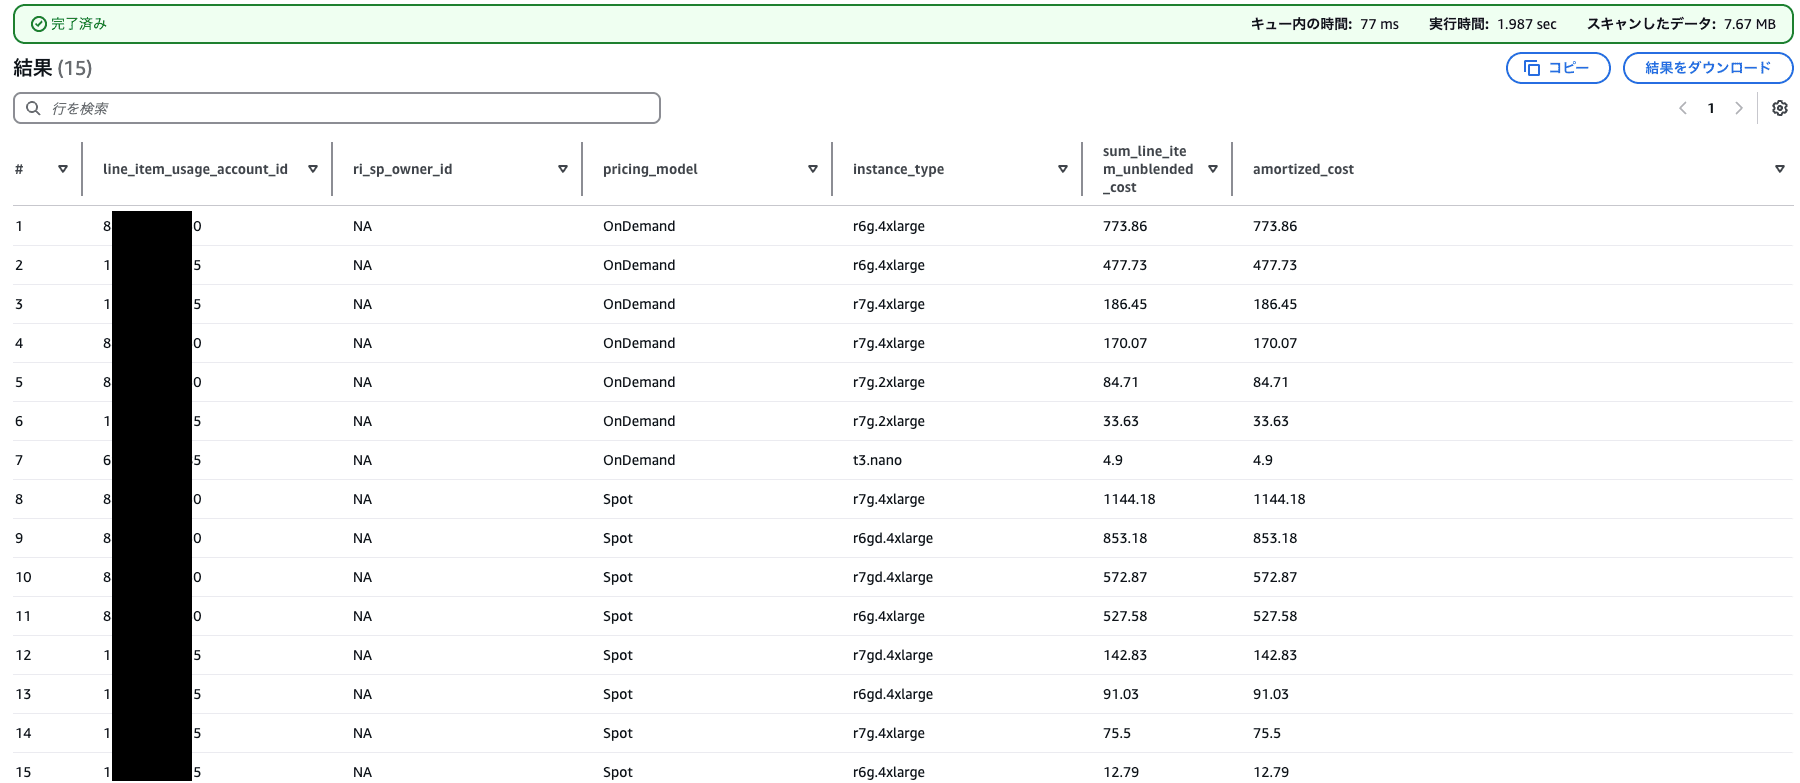Select unblended cost 170.07 in row 4
Image resolution: width=1800 pixels, height=783 pixels.
pyautogui.click(x=1125, y=343)
